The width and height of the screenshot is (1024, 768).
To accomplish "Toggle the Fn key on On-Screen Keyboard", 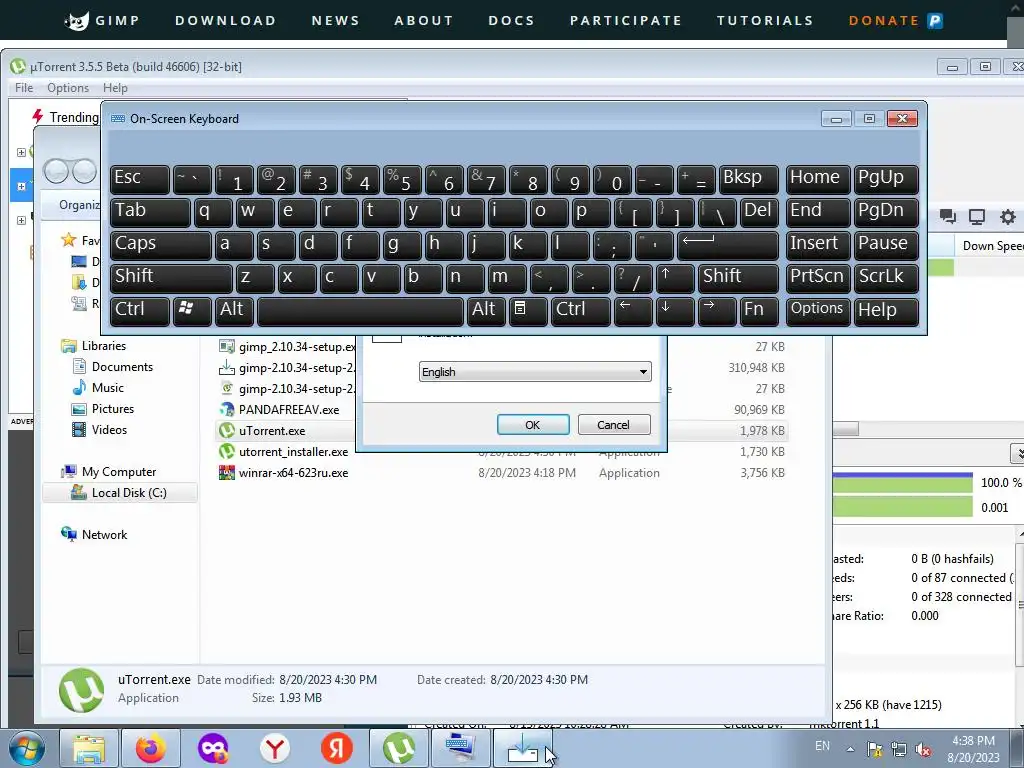I will click(759, 310).
